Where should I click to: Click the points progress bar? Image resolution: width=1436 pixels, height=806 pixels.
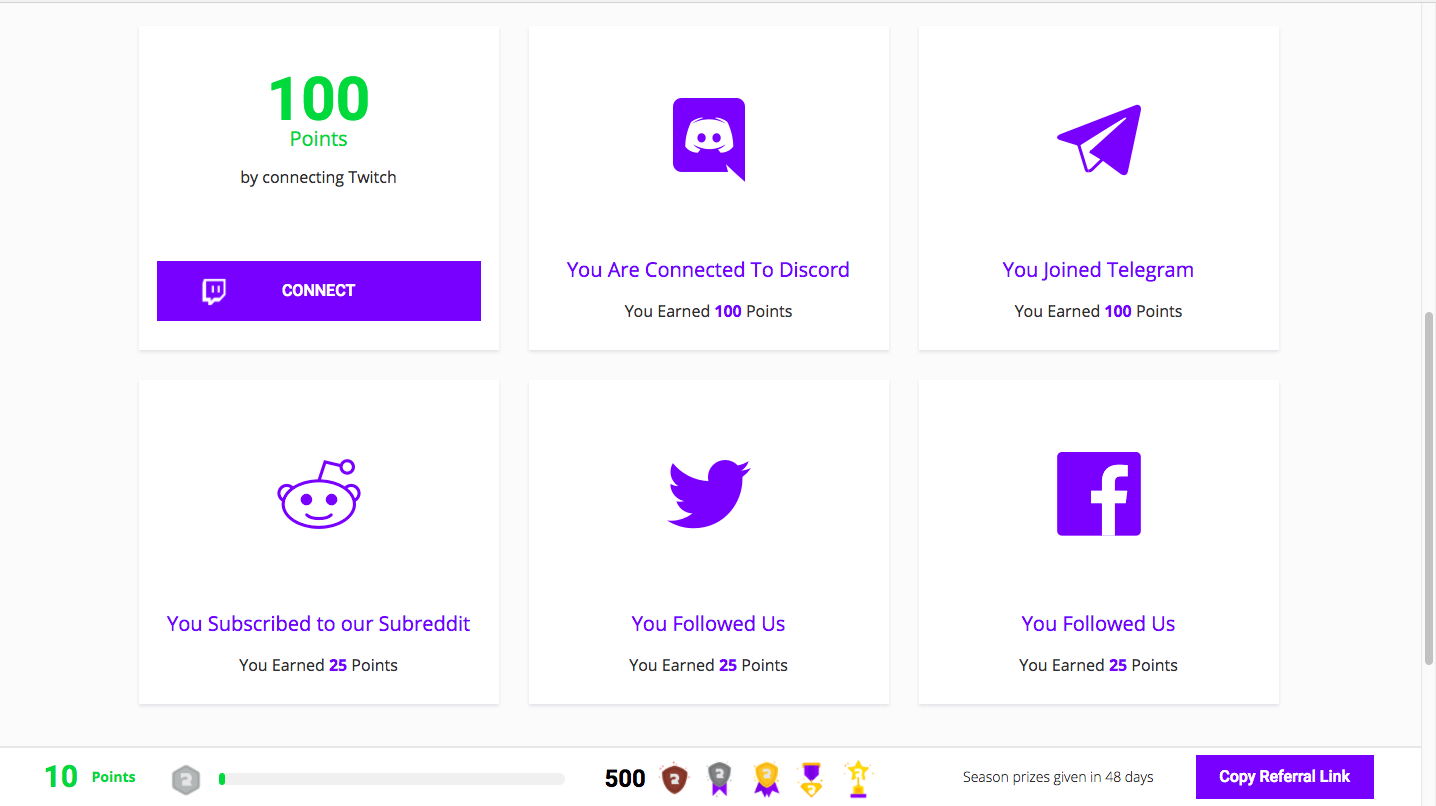tap(391, 778)
